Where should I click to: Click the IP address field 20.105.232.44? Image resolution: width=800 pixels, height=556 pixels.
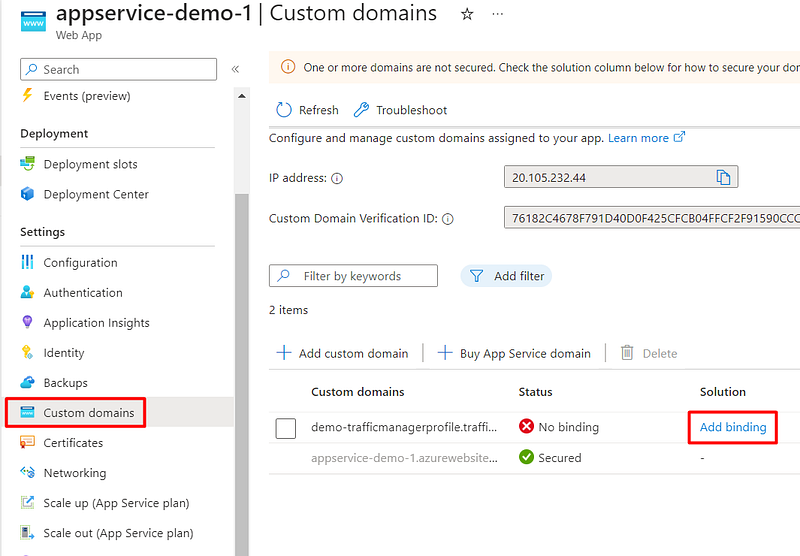621,177
